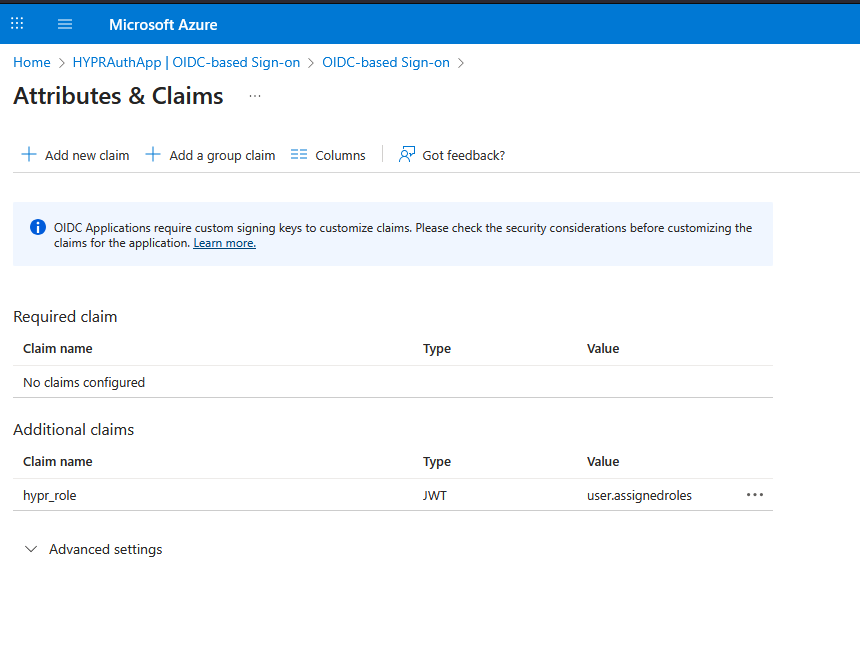Open the Azure app launcher grid icon
The height and width of the screenshot is (662, 860).
click(x=17, y=23)
